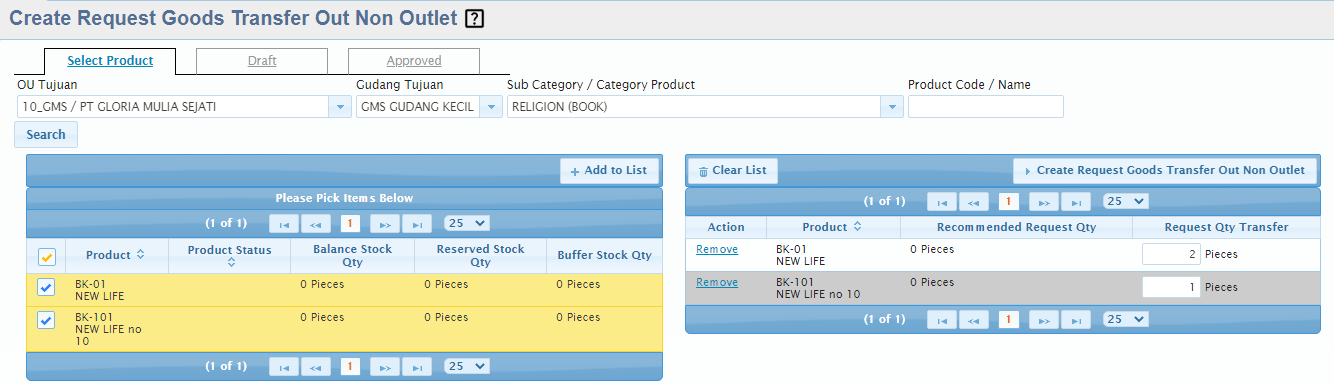Click previous page icon in right bottom paginator
The height and width of the screenshot is (384, 1334).
tap(974, 320)
